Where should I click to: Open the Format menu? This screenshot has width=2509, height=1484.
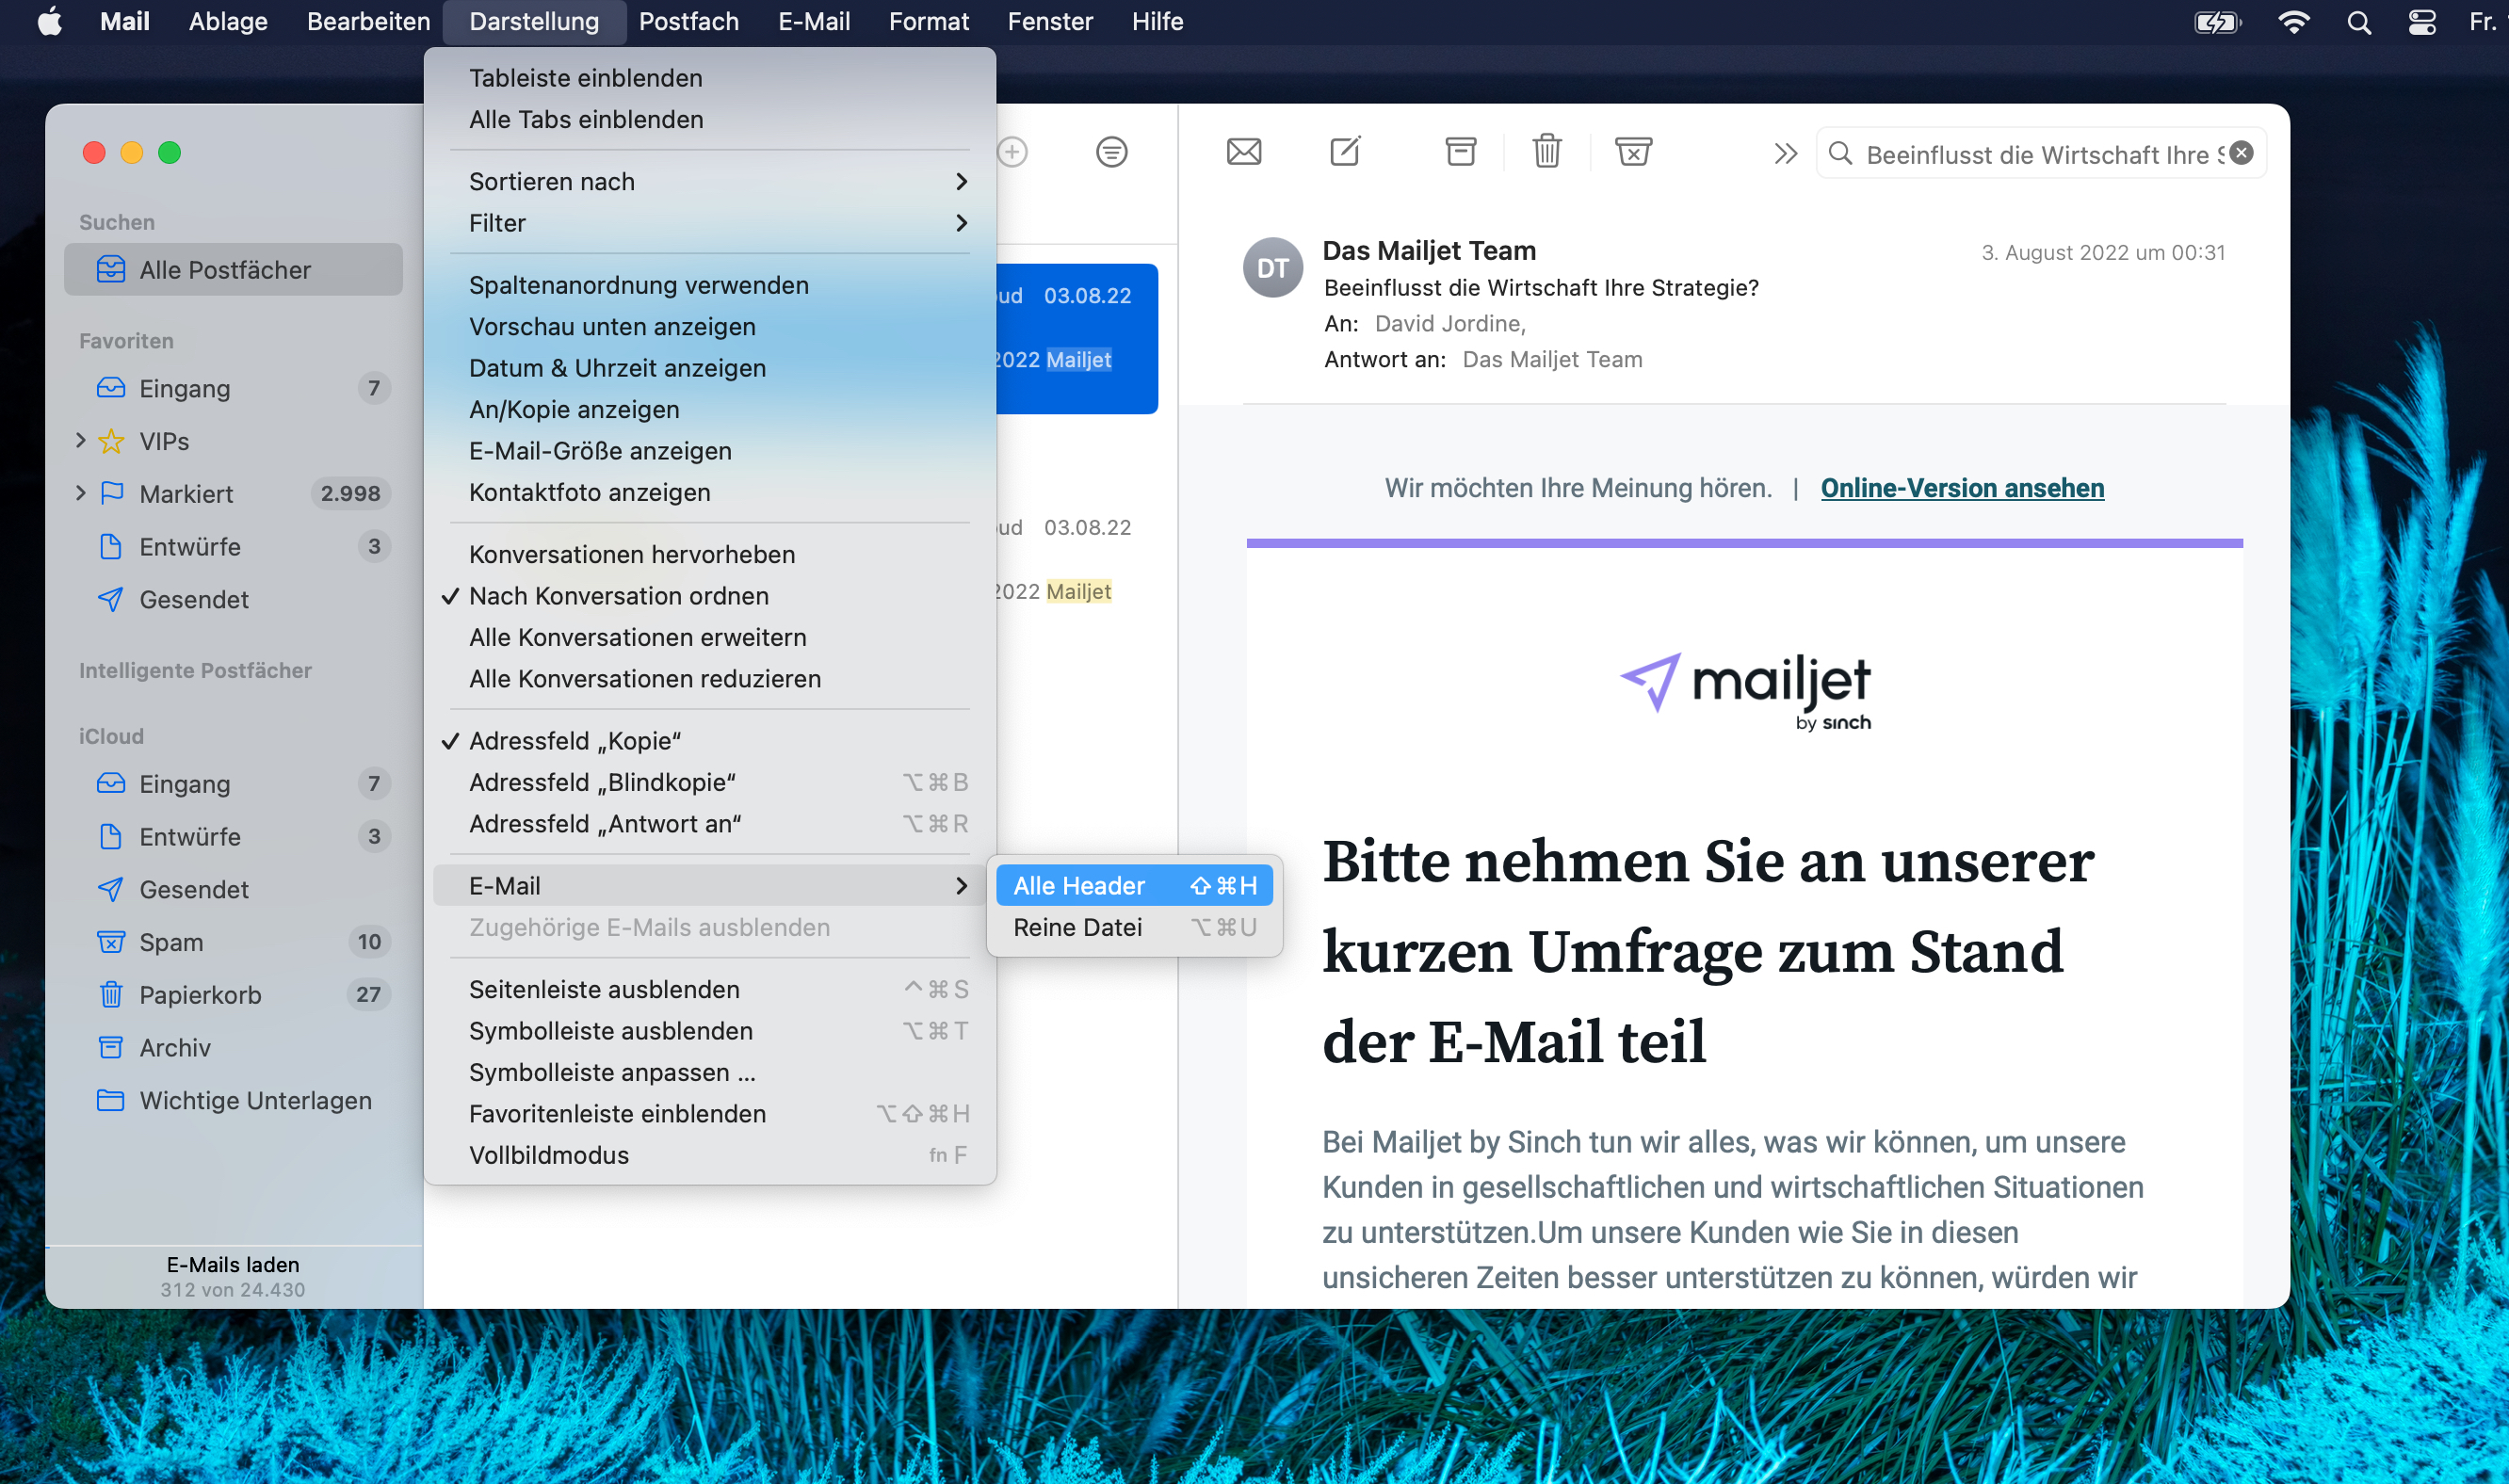(x=927, y=21)
